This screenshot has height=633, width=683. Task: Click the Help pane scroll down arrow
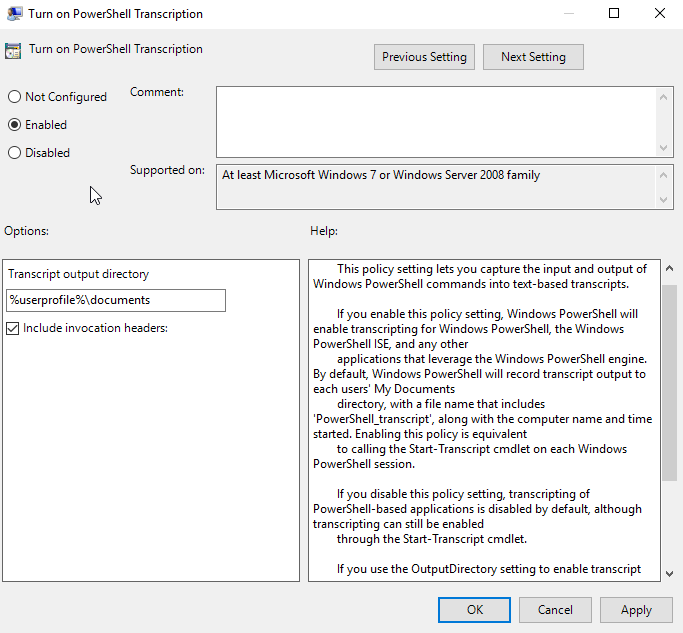point(669,574)
